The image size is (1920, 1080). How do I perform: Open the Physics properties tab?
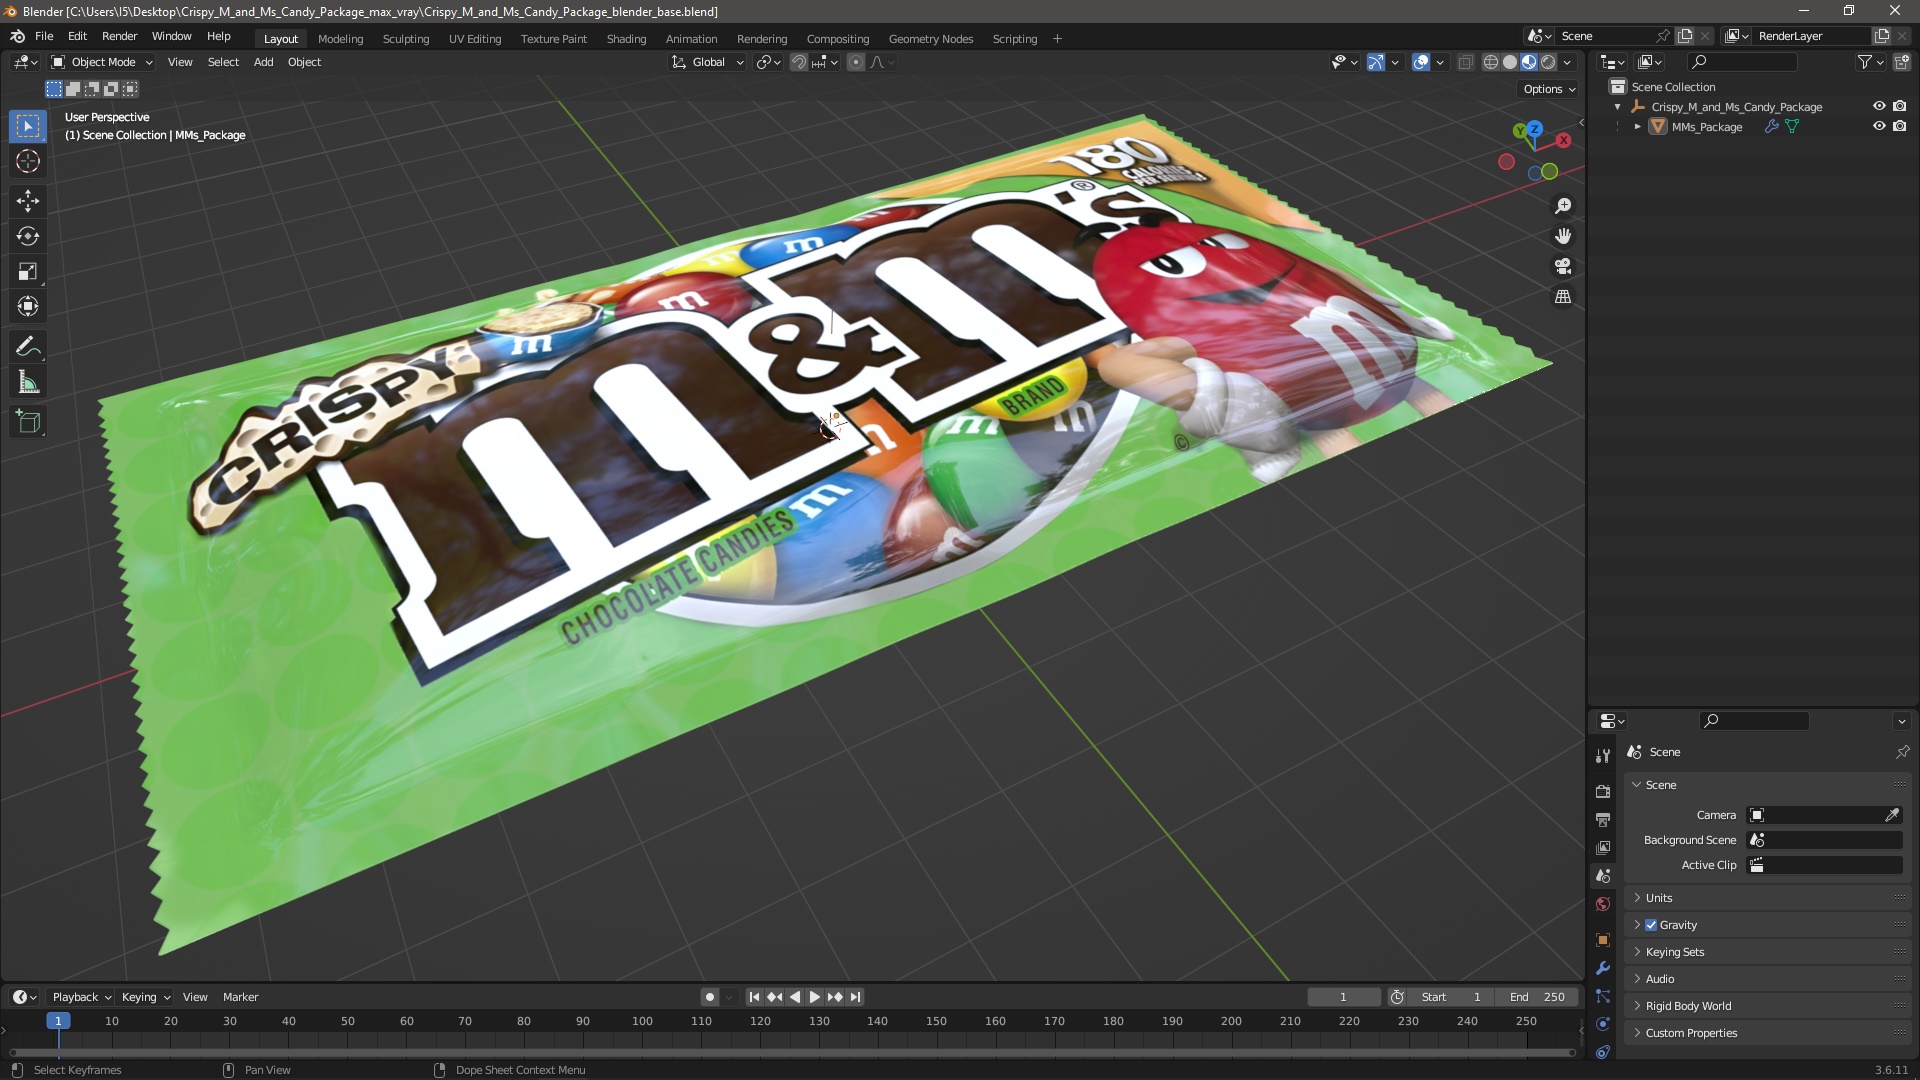1603,1024
